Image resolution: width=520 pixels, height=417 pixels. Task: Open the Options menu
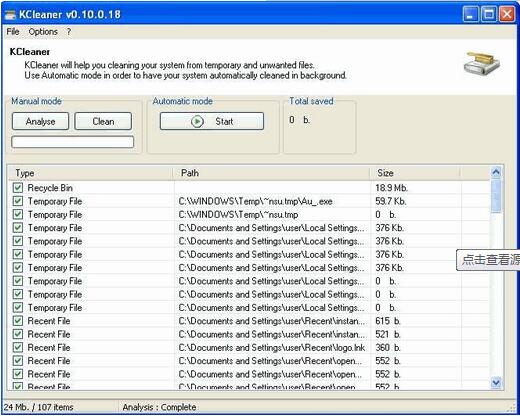coord(43,32)
